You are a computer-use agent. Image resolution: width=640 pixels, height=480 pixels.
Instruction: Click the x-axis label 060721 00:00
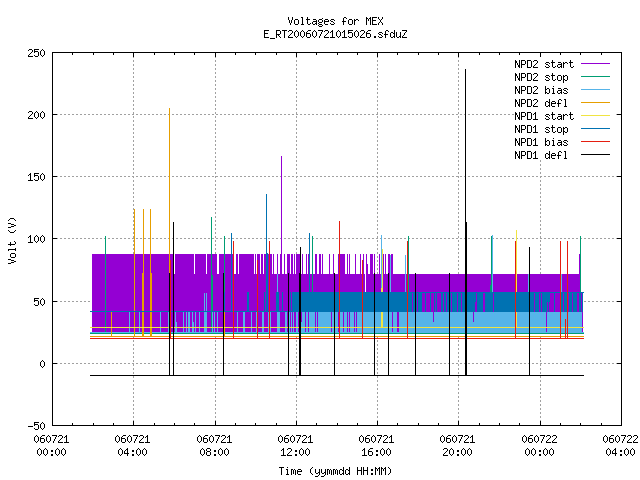point(51,446)
